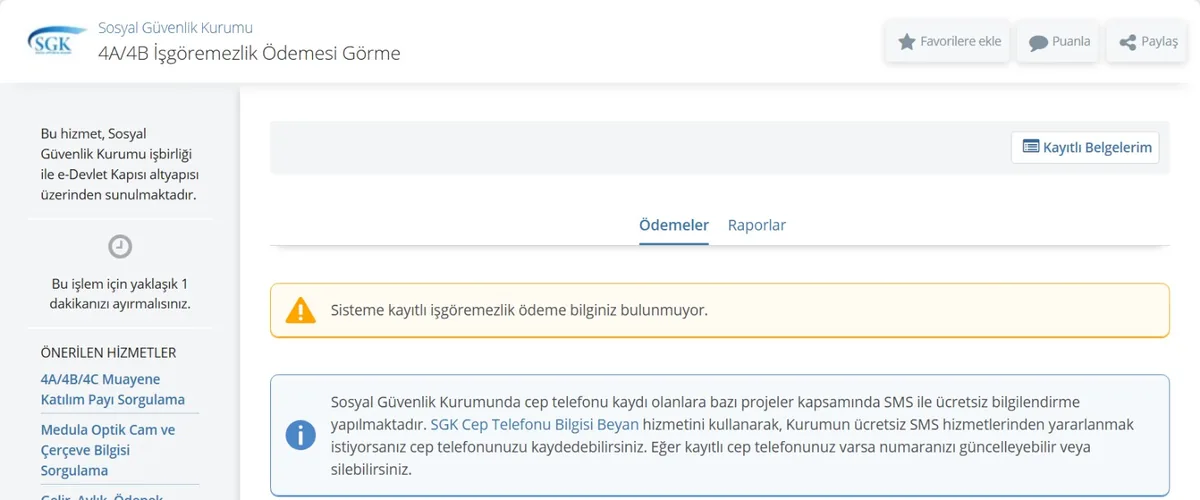The image size is (1200, 500).
Task: Click the document icon in Kayıtlı Belgelerim
Action: [1030, 147]
